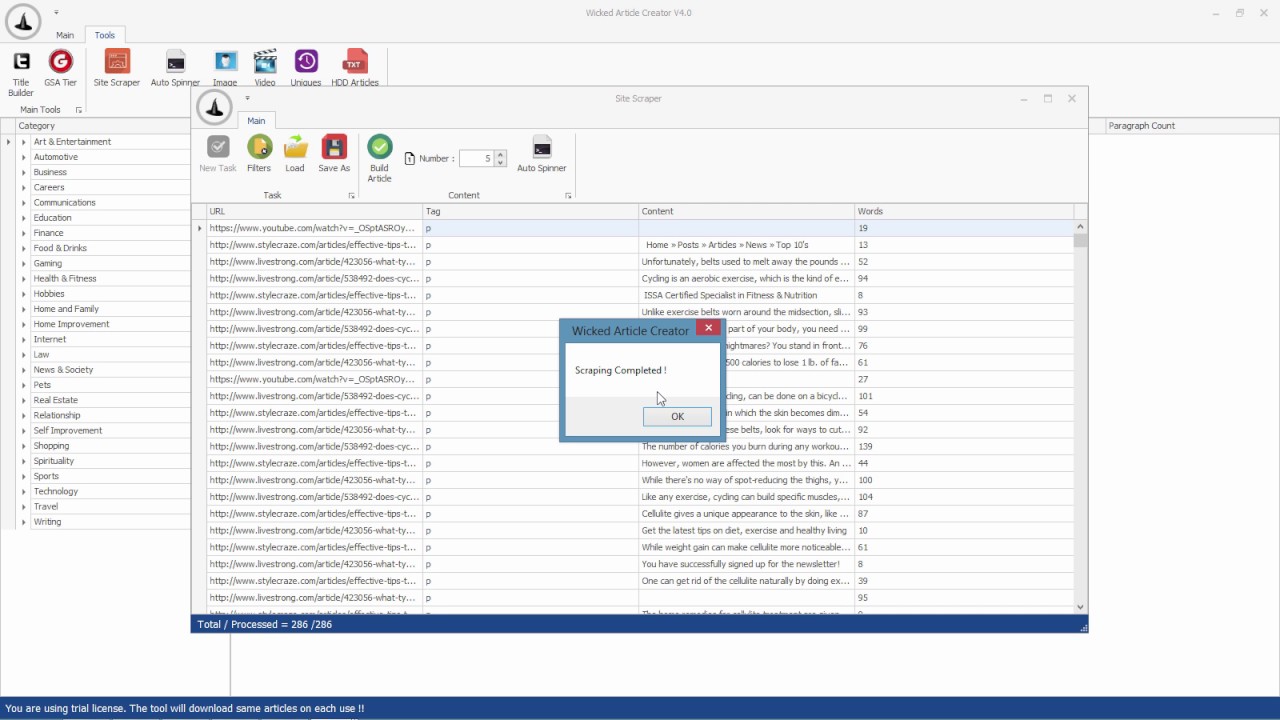Open Auto Spinner in Site Scraper ribbon
Viewport: 1280px width, 720px height.
pyautogui.click(x=542, y=154)
